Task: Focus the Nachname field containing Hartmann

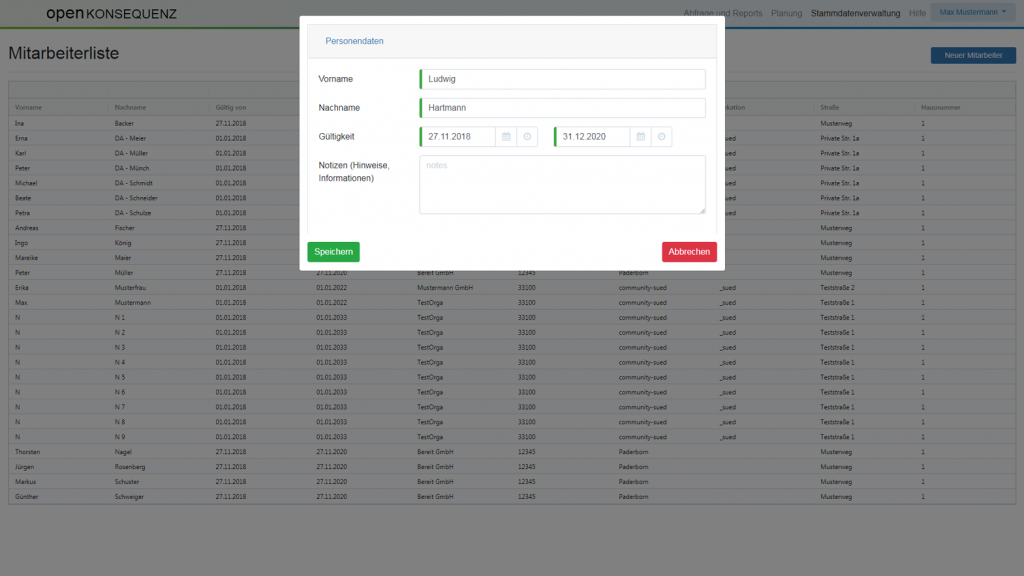Action: coord(563,108)
